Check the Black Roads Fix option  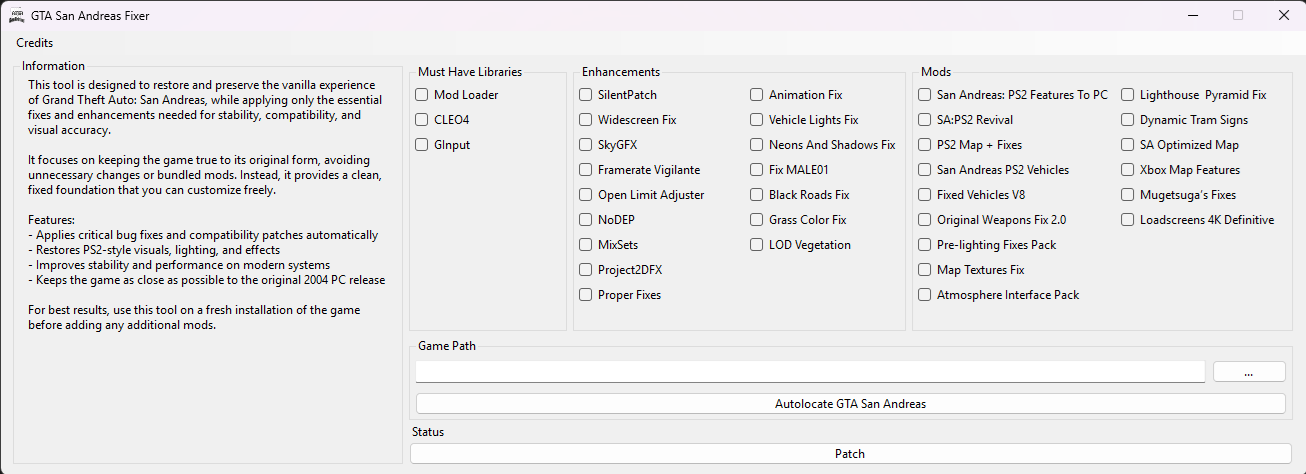tap(757, 195)
